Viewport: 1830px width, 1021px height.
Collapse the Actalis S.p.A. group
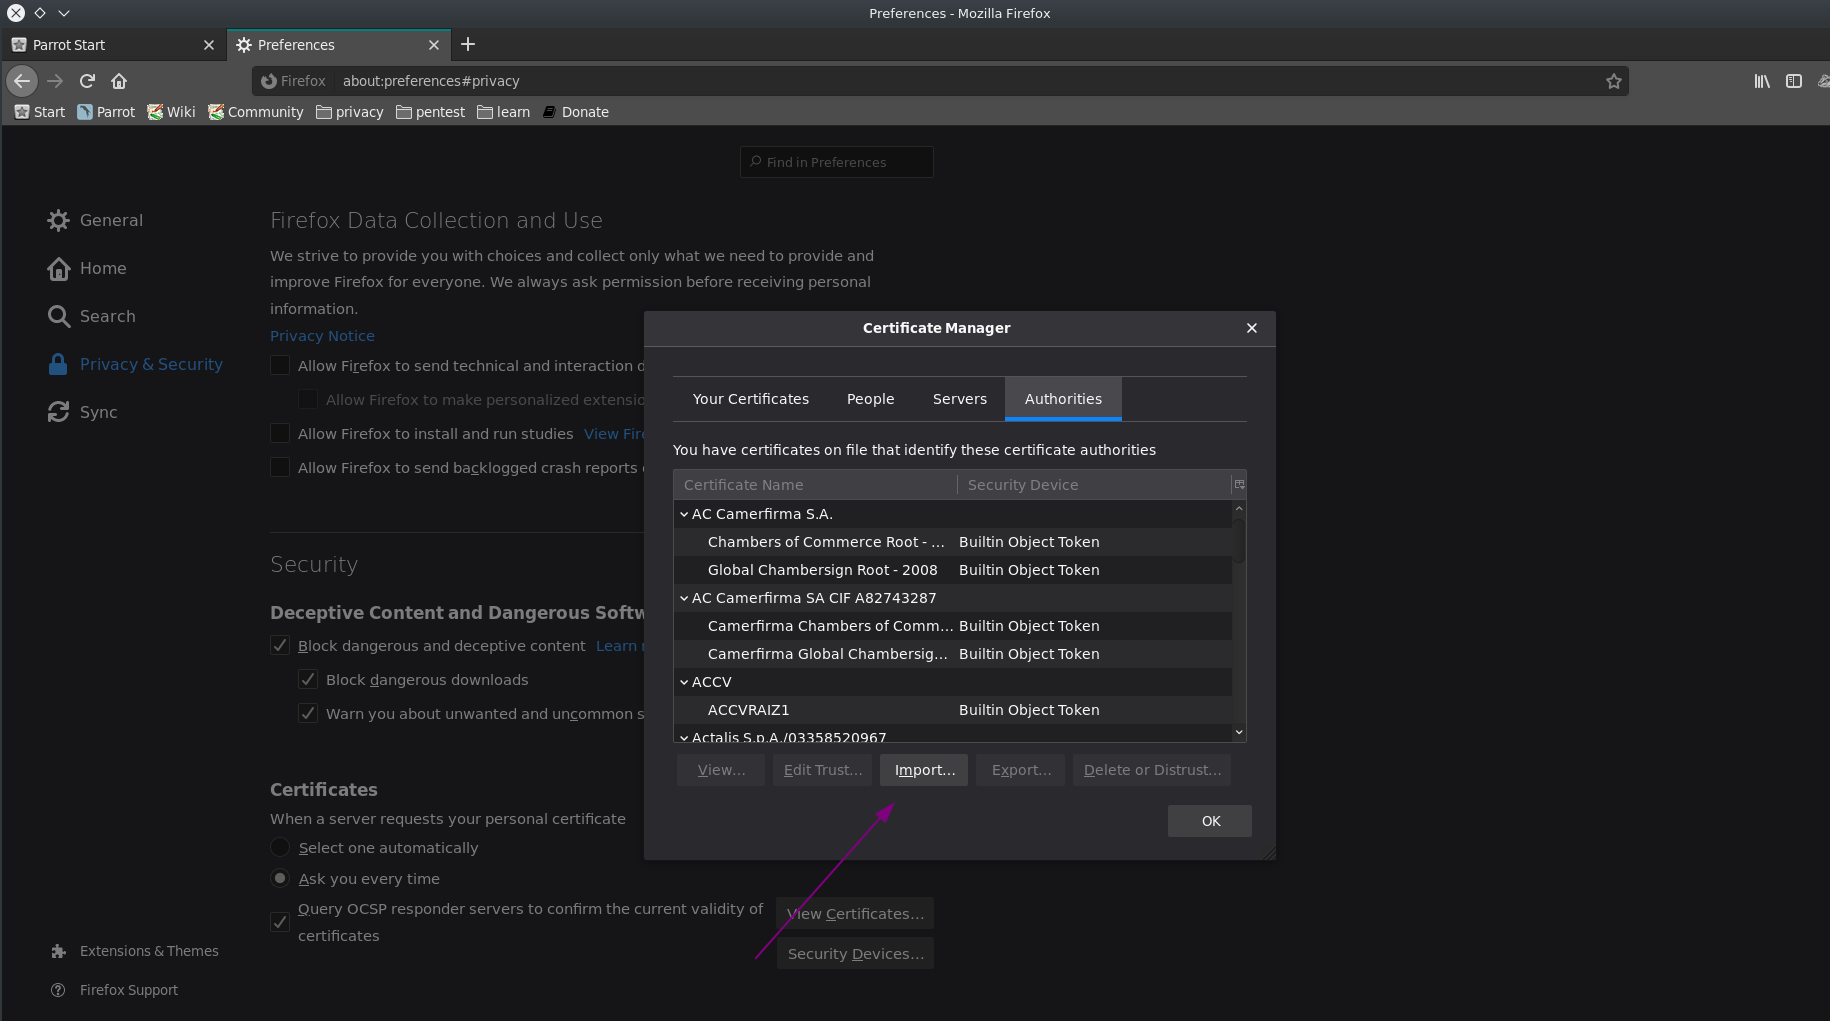click(x=684, y=738)
